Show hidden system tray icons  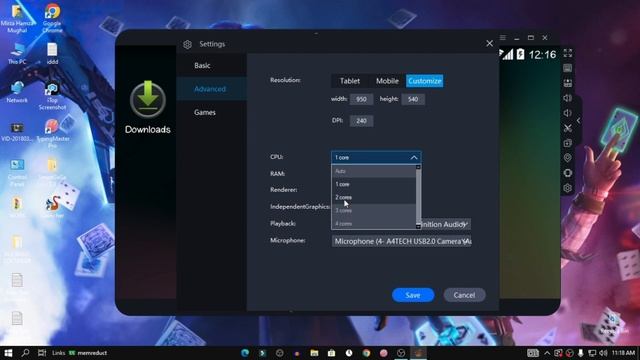(547, 353)
